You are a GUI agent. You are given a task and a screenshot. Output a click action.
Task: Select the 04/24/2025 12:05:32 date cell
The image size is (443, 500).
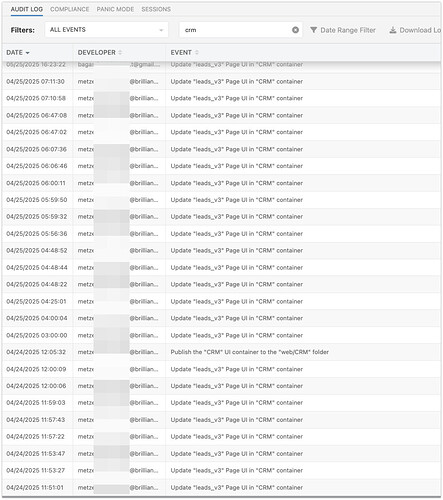coord(36,352)
